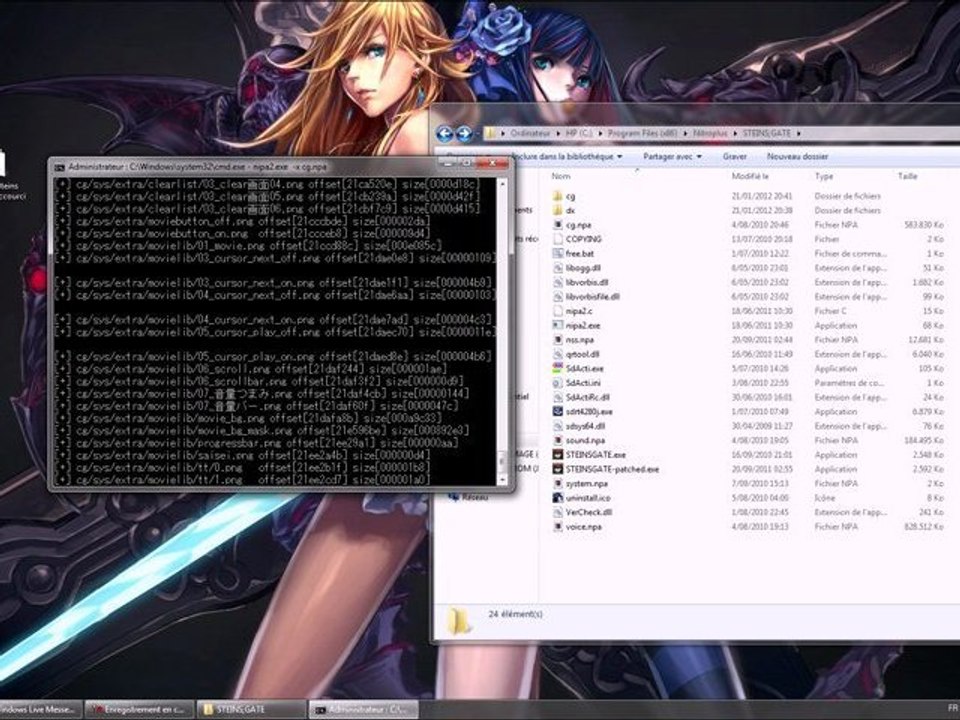960x720 pixels.
Task: Sort files by the Nom column header
Action: (x=561, y=176)
